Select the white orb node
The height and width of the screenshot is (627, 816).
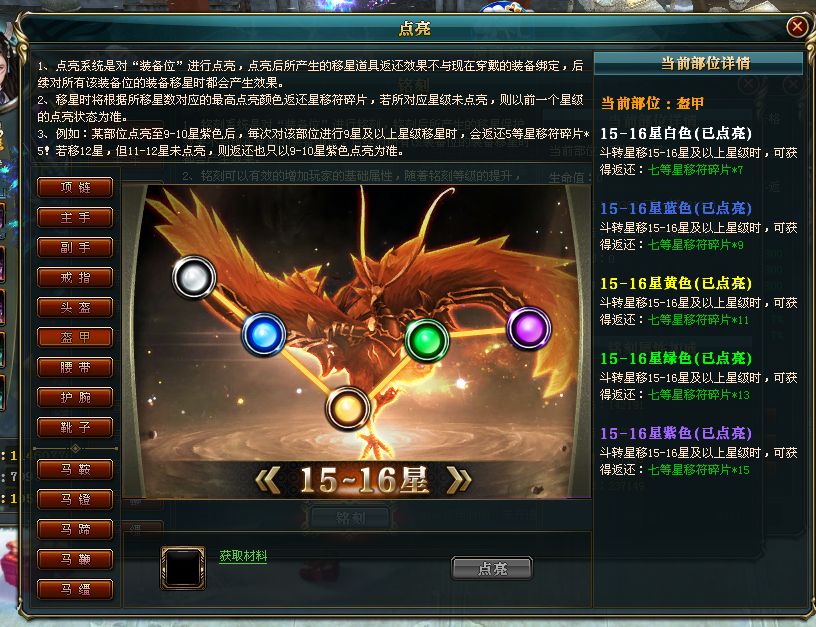tap(194, 277)
